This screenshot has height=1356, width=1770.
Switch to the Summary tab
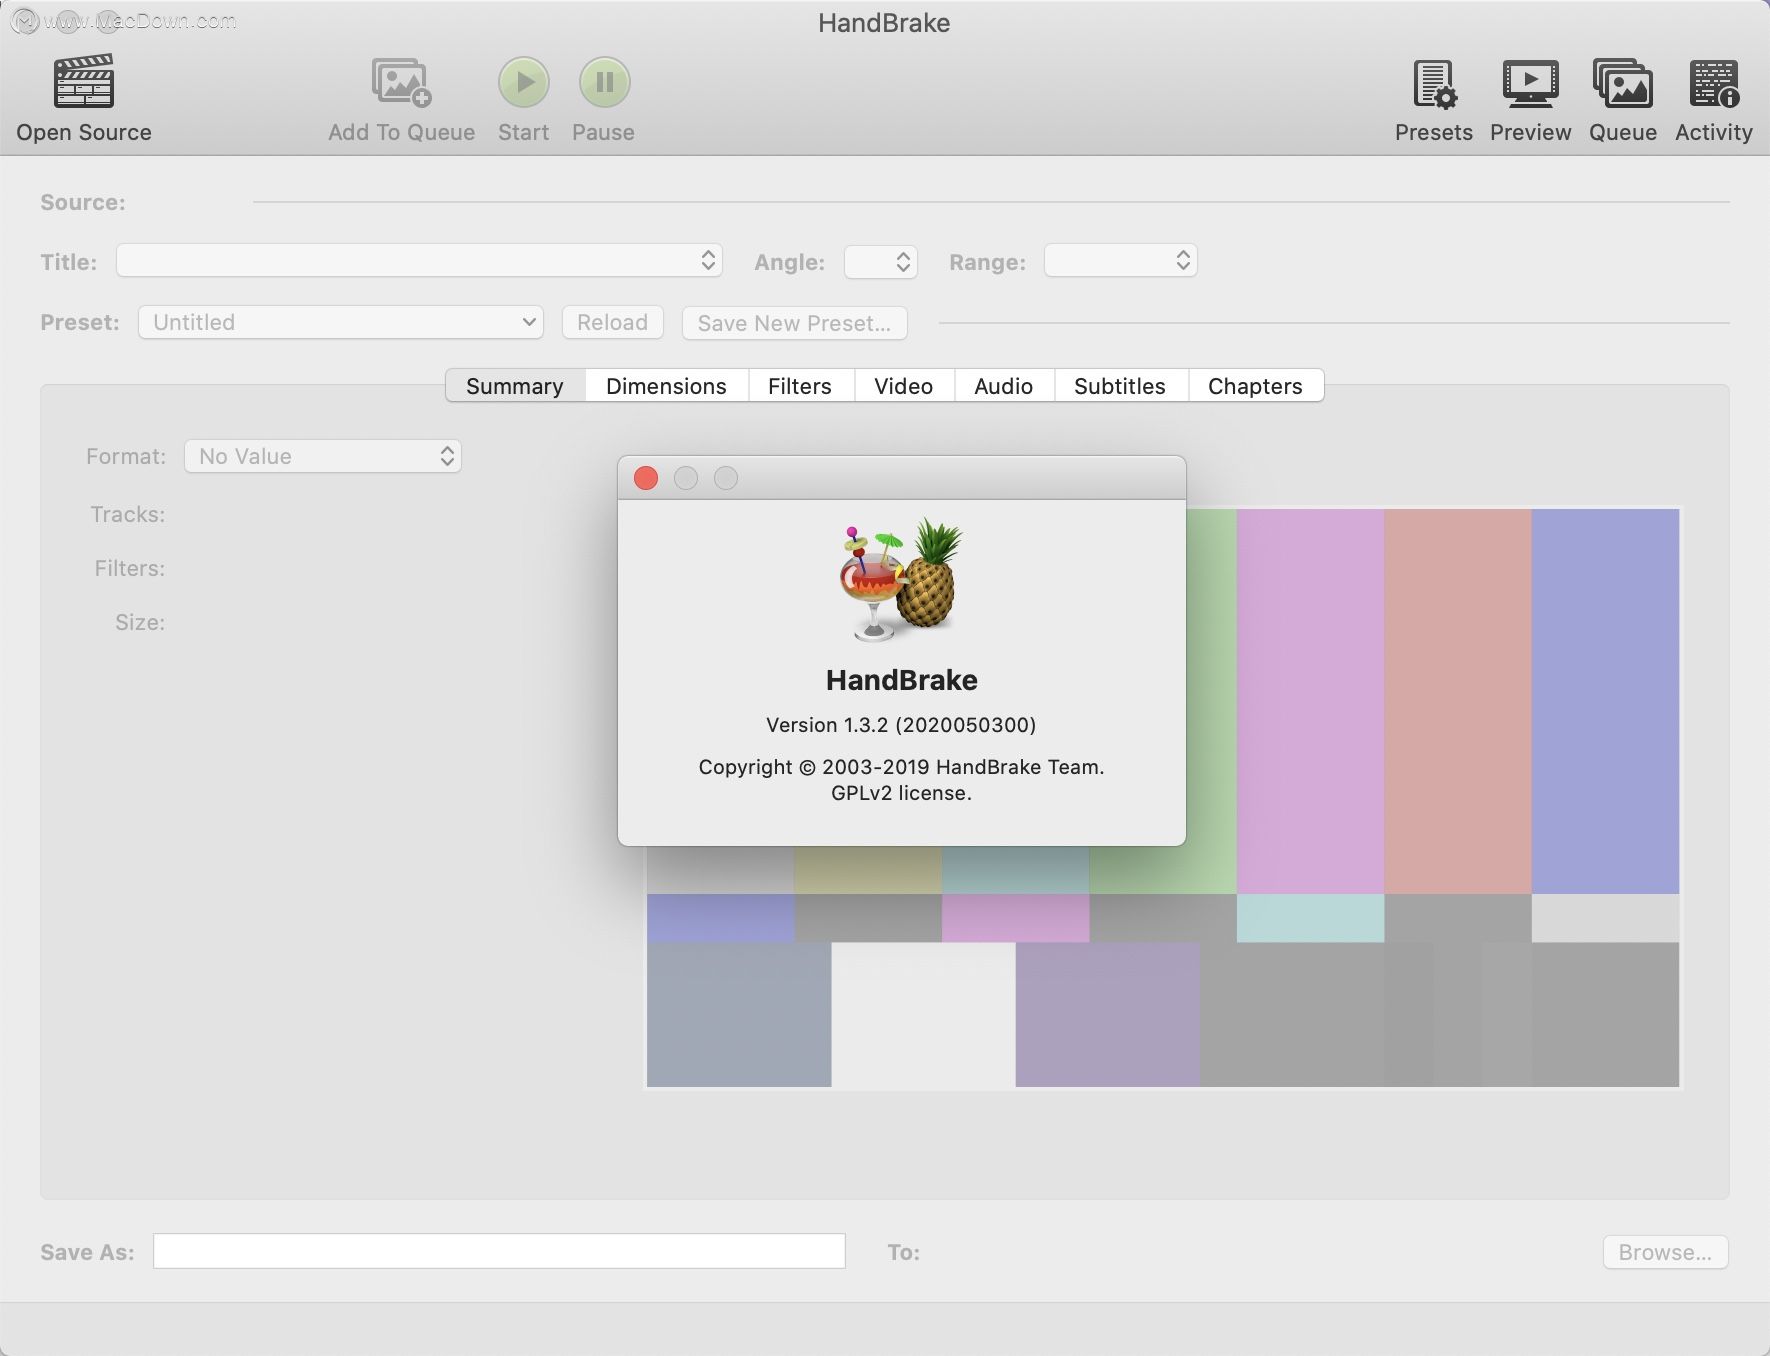[x=515, y=386]
